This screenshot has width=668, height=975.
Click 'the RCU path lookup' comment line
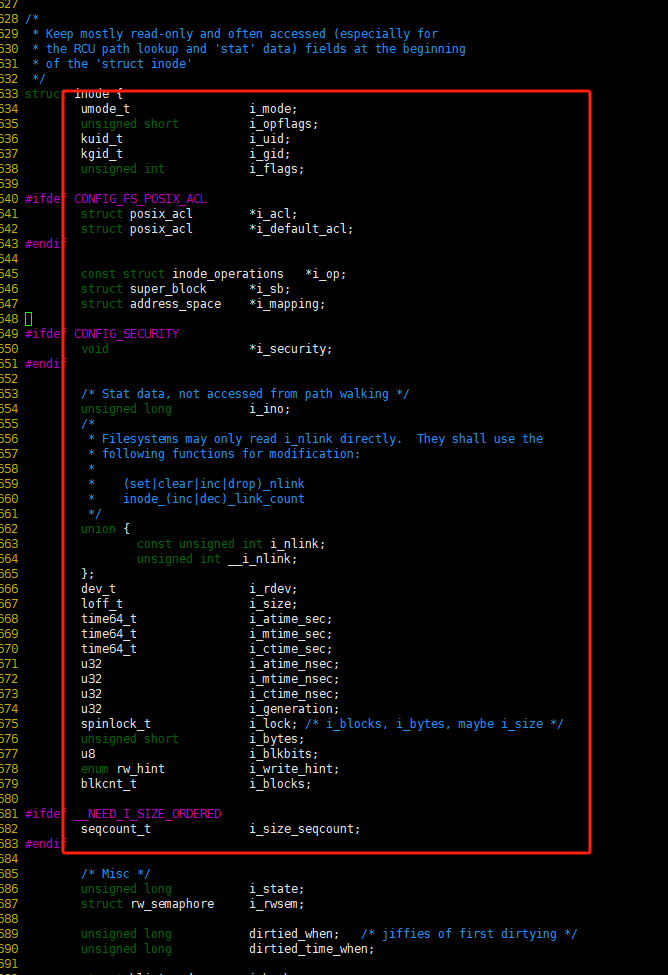point(249,49)
